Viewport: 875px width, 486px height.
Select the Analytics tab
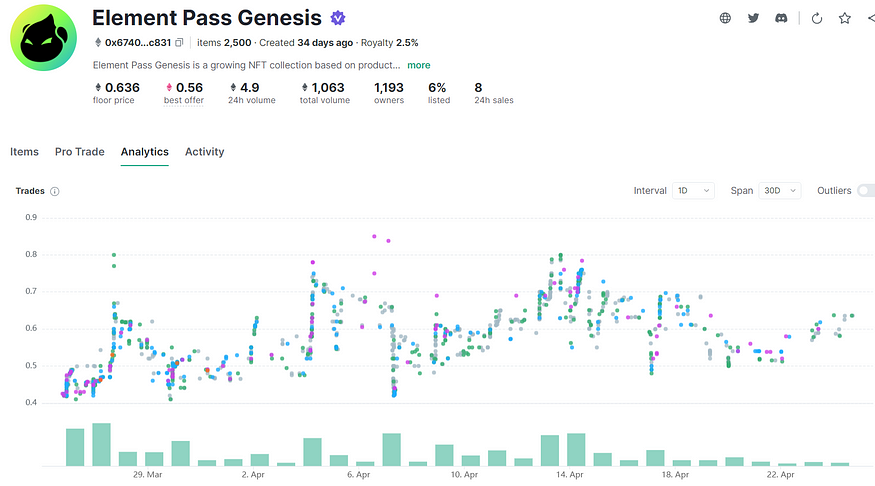pos(144,152)
